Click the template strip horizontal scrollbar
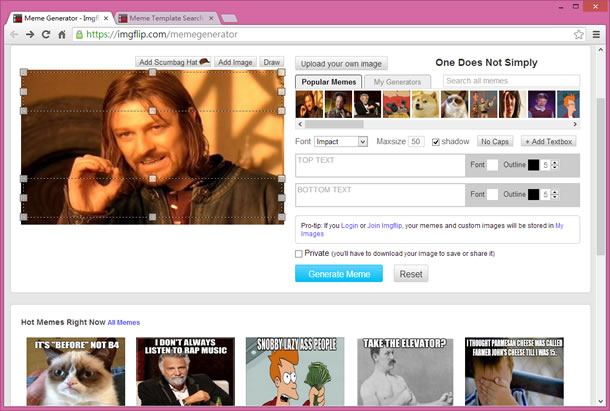Screen dimensions: 610x411 point(334,124)
